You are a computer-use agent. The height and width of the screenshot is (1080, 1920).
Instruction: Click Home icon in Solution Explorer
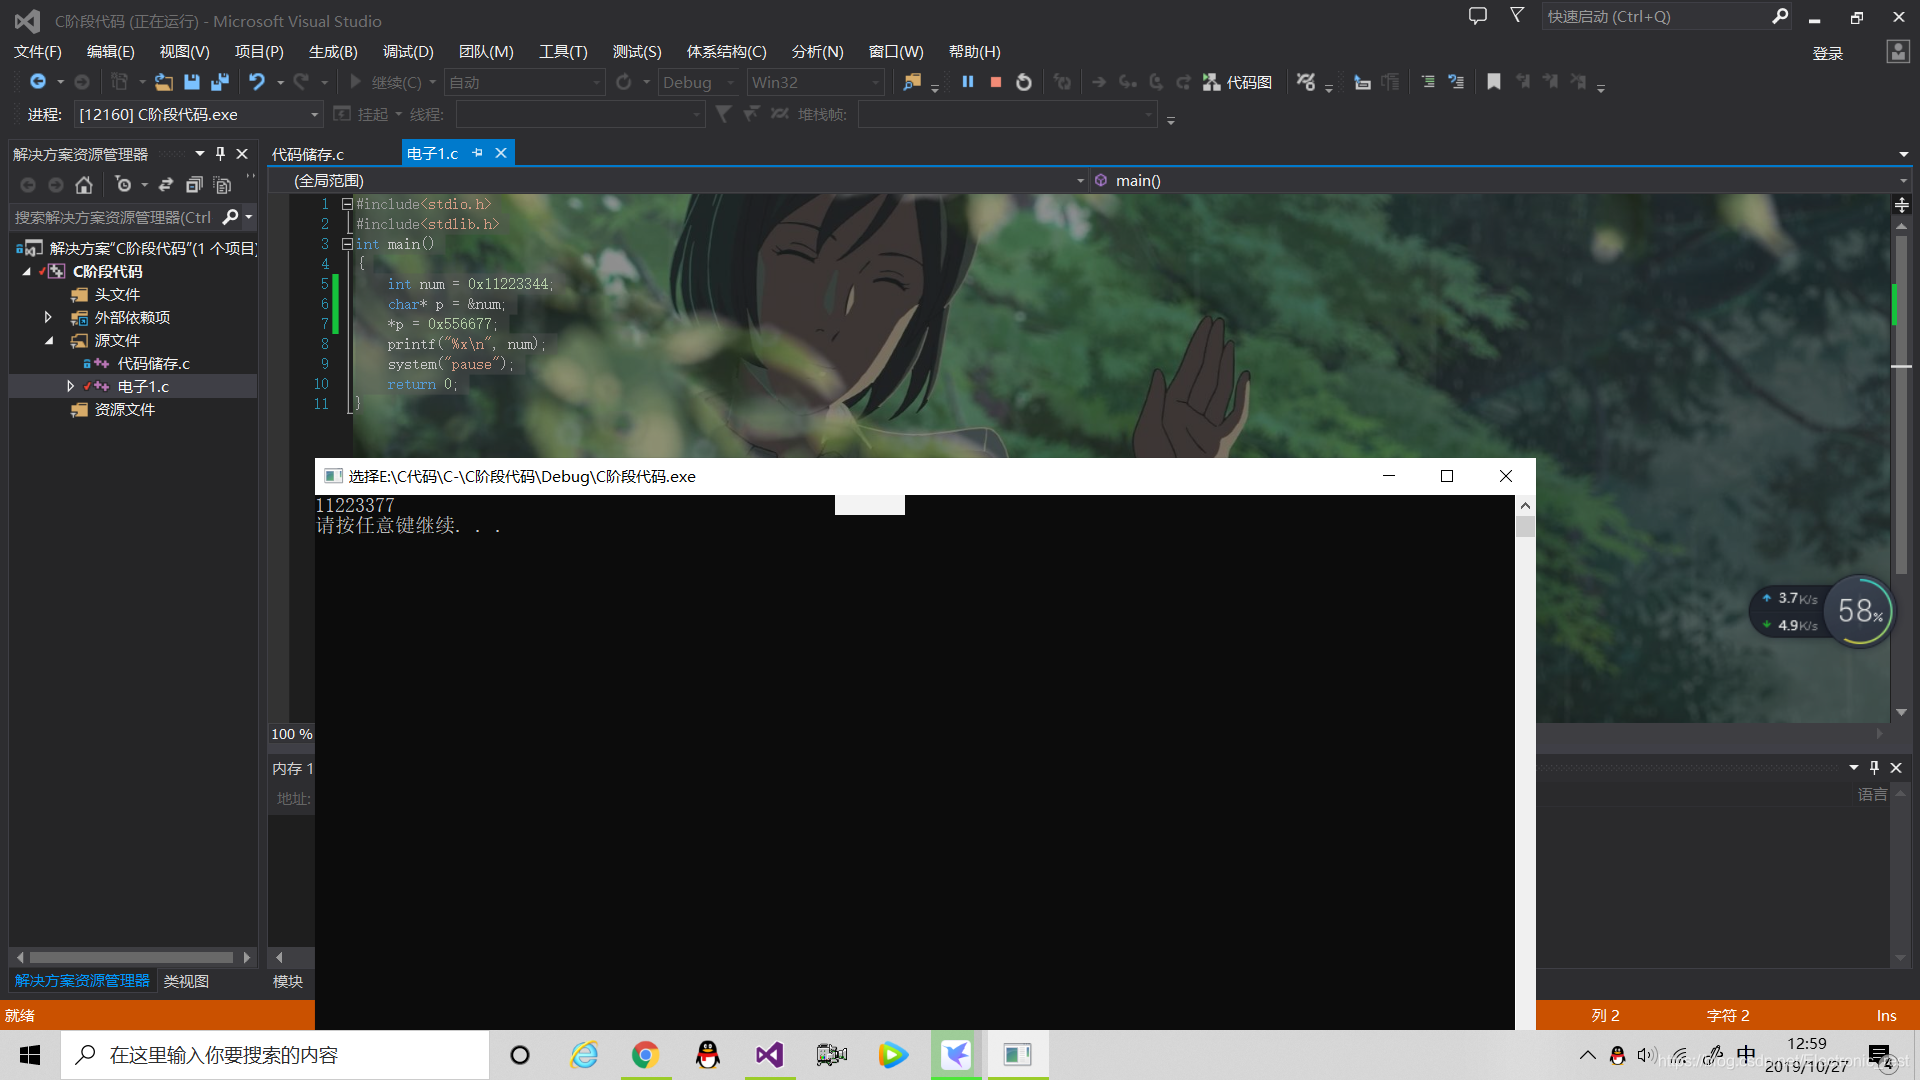tap(84, 185)
